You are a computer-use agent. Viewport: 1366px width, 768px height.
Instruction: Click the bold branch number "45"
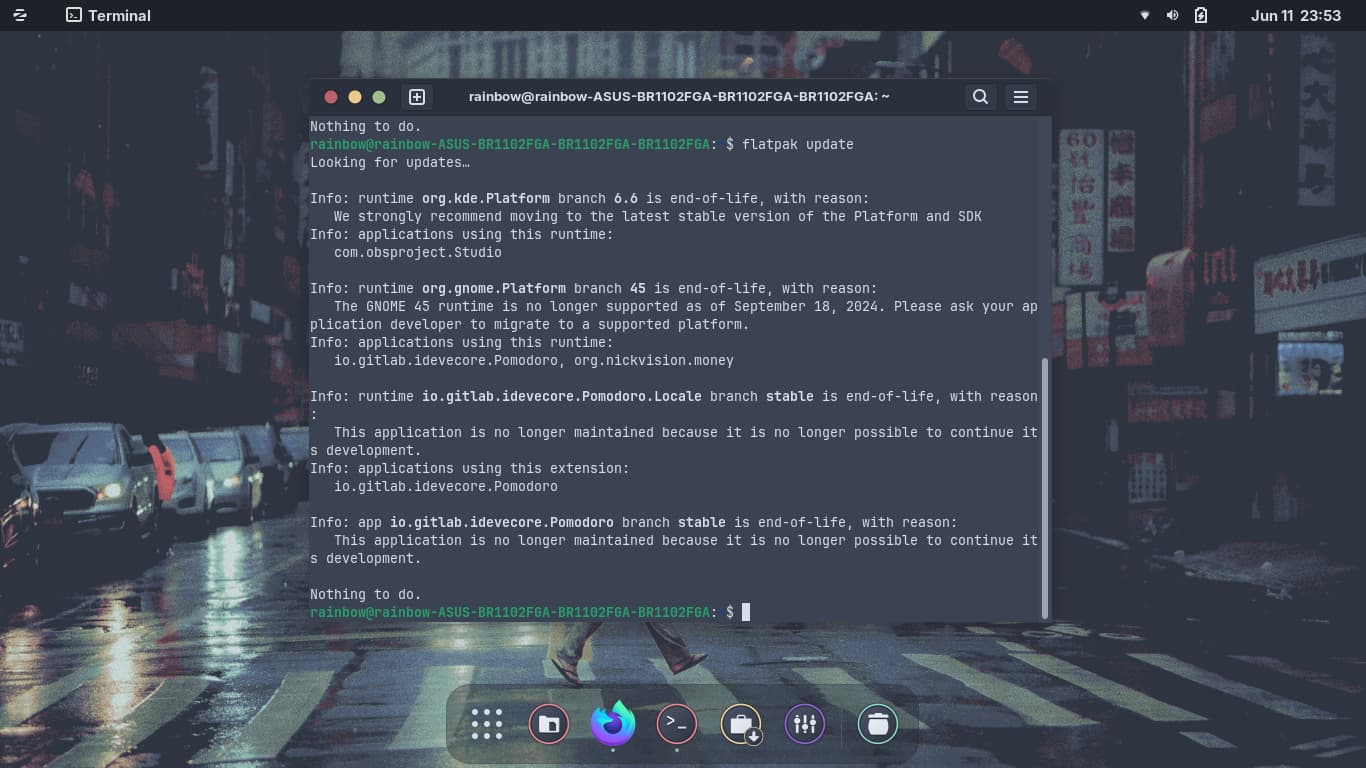[x=638, y=289]
